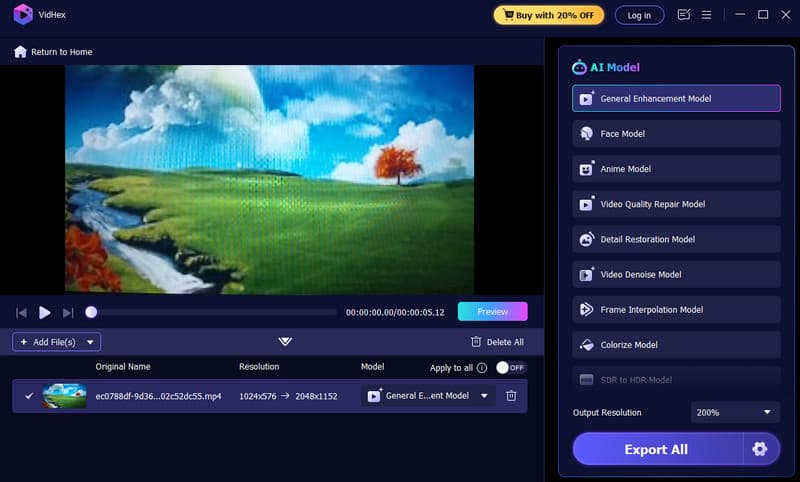Click the video timeline track
Viewport: 800px width, 482px height.
tap(213, 312)
